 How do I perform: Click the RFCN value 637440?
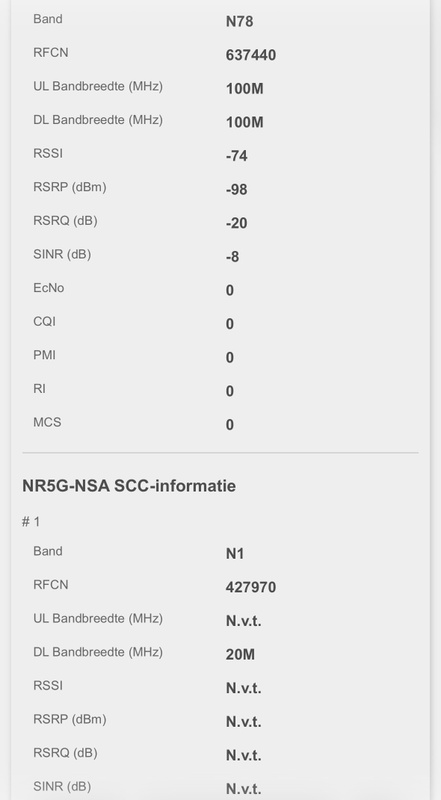coord(251,55)
